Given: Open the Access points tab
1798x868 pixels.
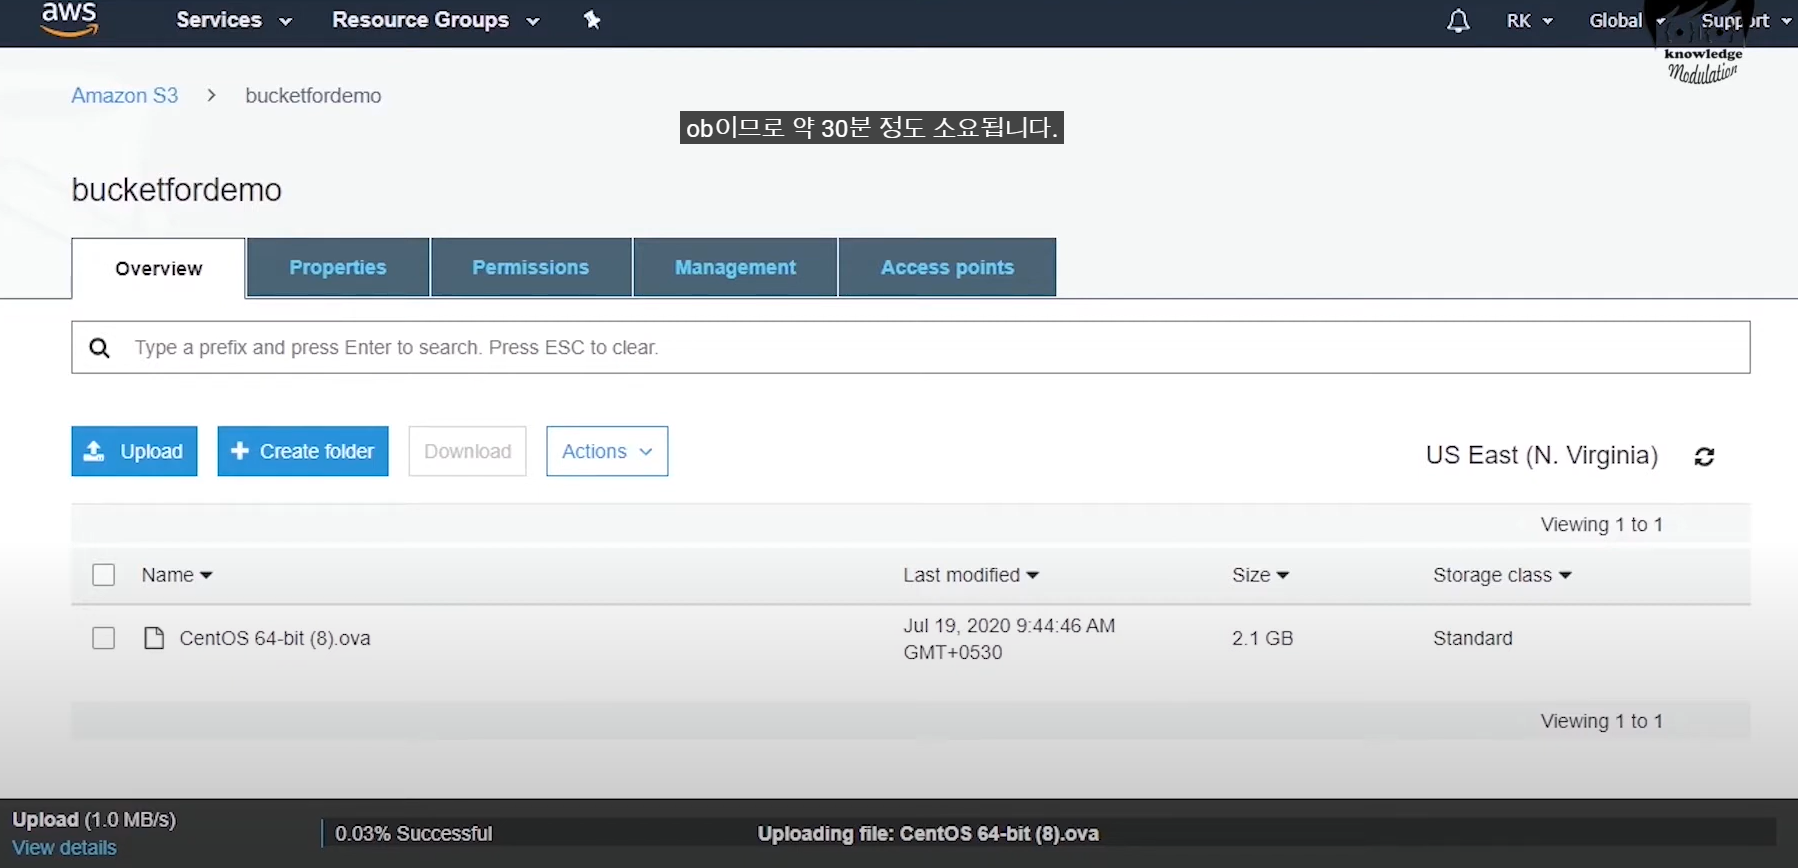Looking at the screenshot, I should pos(947,267).
